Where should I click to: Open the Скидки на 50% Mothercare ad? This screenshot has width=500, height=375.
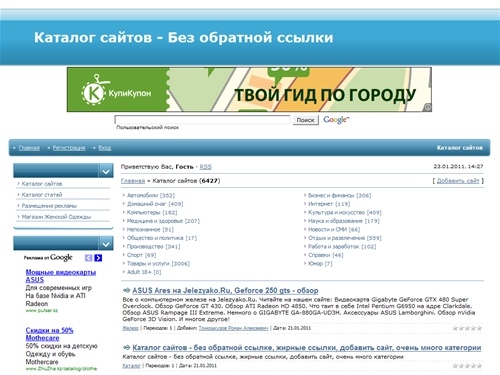(49, 334)
